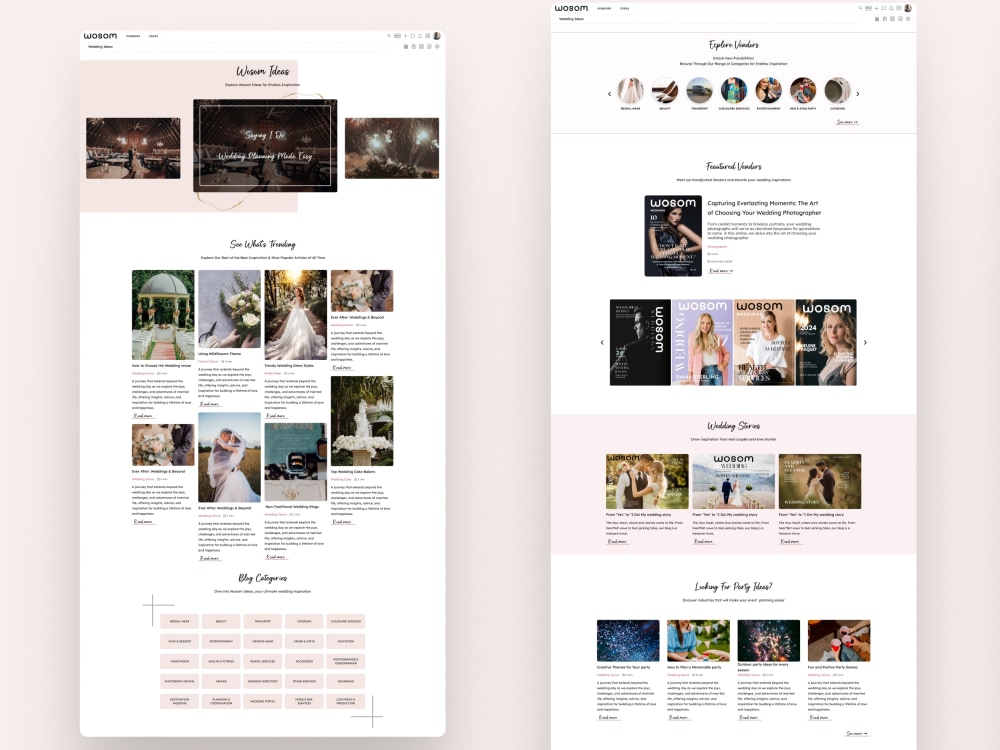The width and height of the screenshot is (1000, 750).
Task: Open the Wosom 2024 magazine cover in the carousel
Action: (x=826, y=342)
